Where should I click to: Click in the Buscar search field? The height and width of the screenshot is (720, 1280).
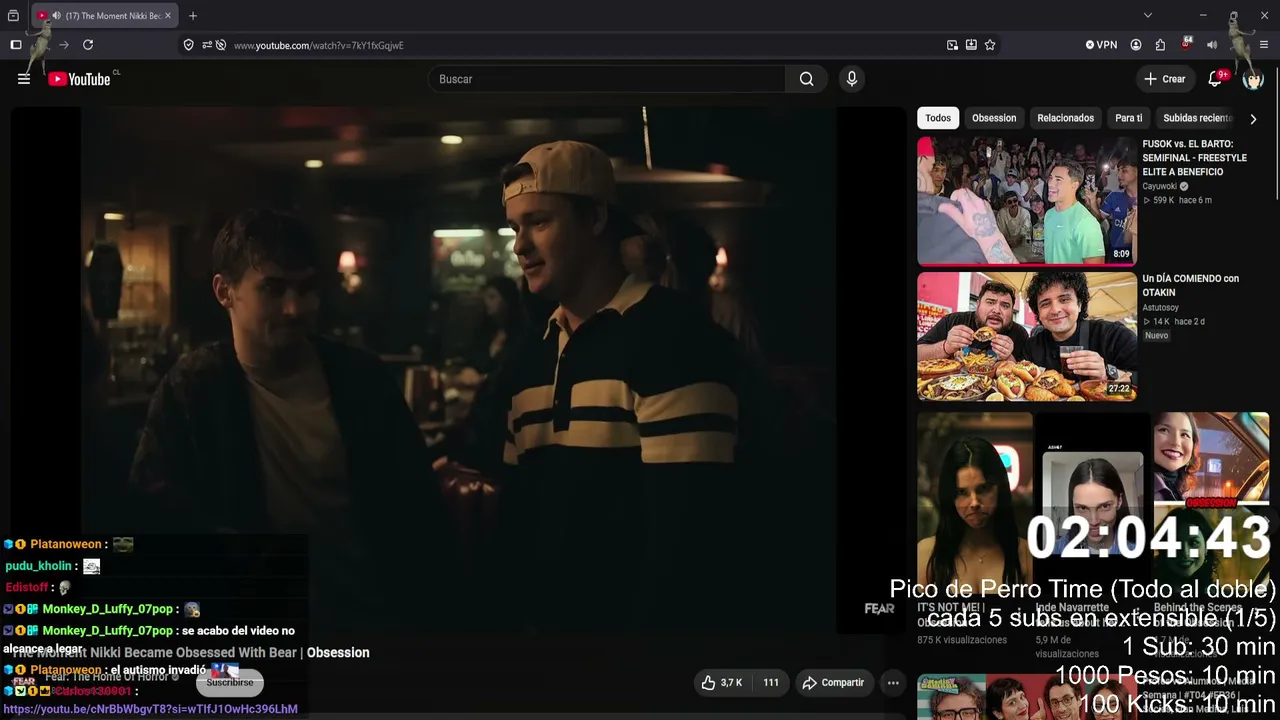click(x=607, y=79)
